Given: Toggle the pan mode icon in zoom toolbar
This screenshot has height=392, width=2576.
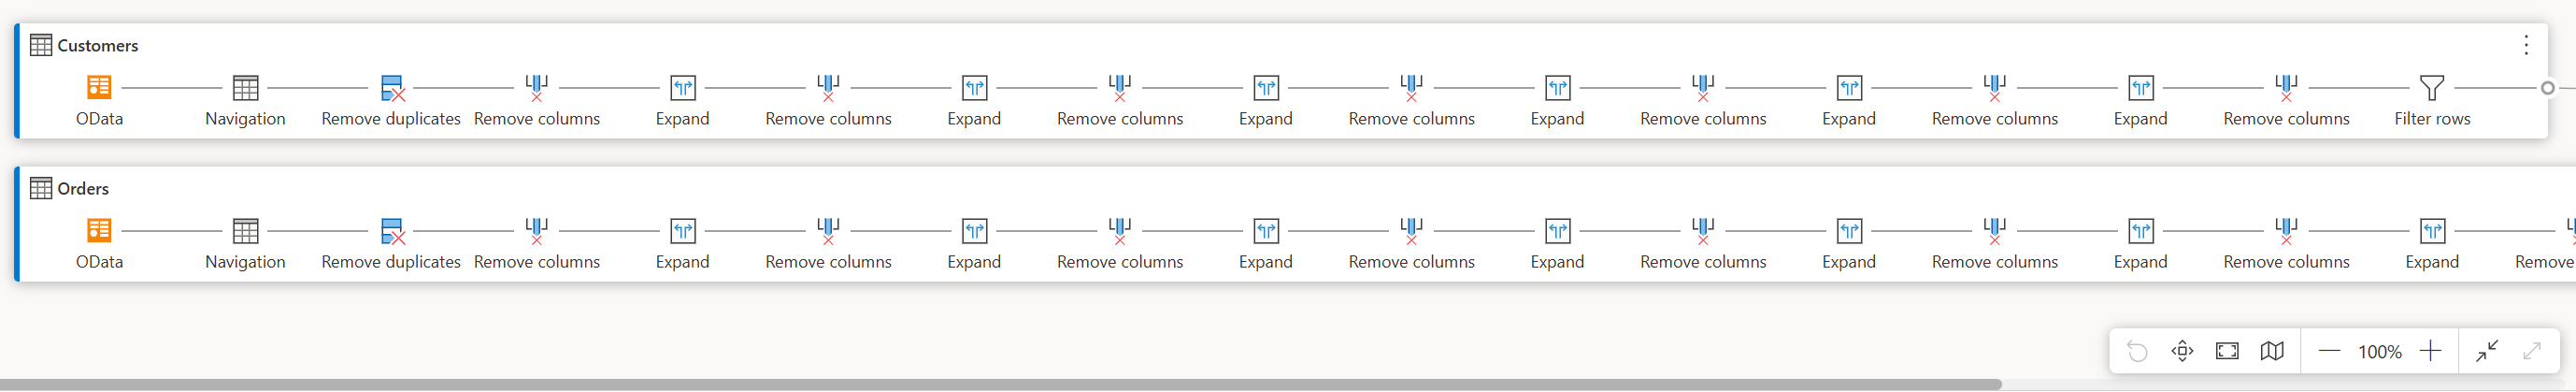Looking at the screenshot, I should (2182, 351).
